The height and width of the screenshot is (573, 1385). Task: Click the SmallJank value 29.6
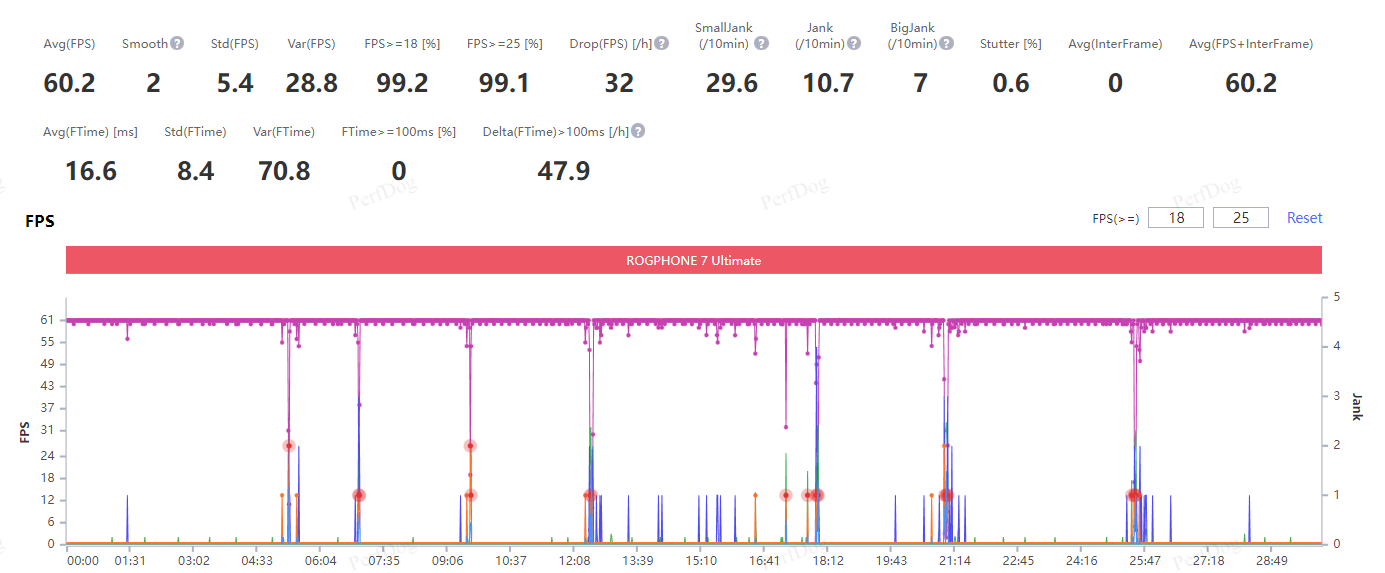click(732, 83)
